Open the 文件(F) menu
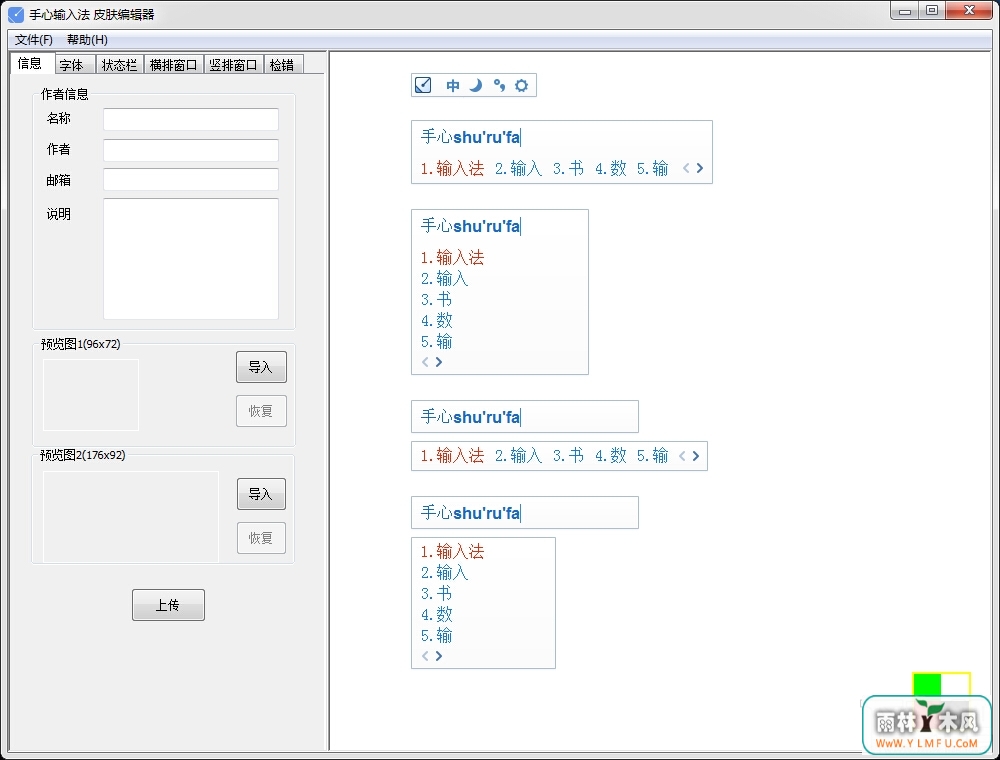 [x=34, y=40]
